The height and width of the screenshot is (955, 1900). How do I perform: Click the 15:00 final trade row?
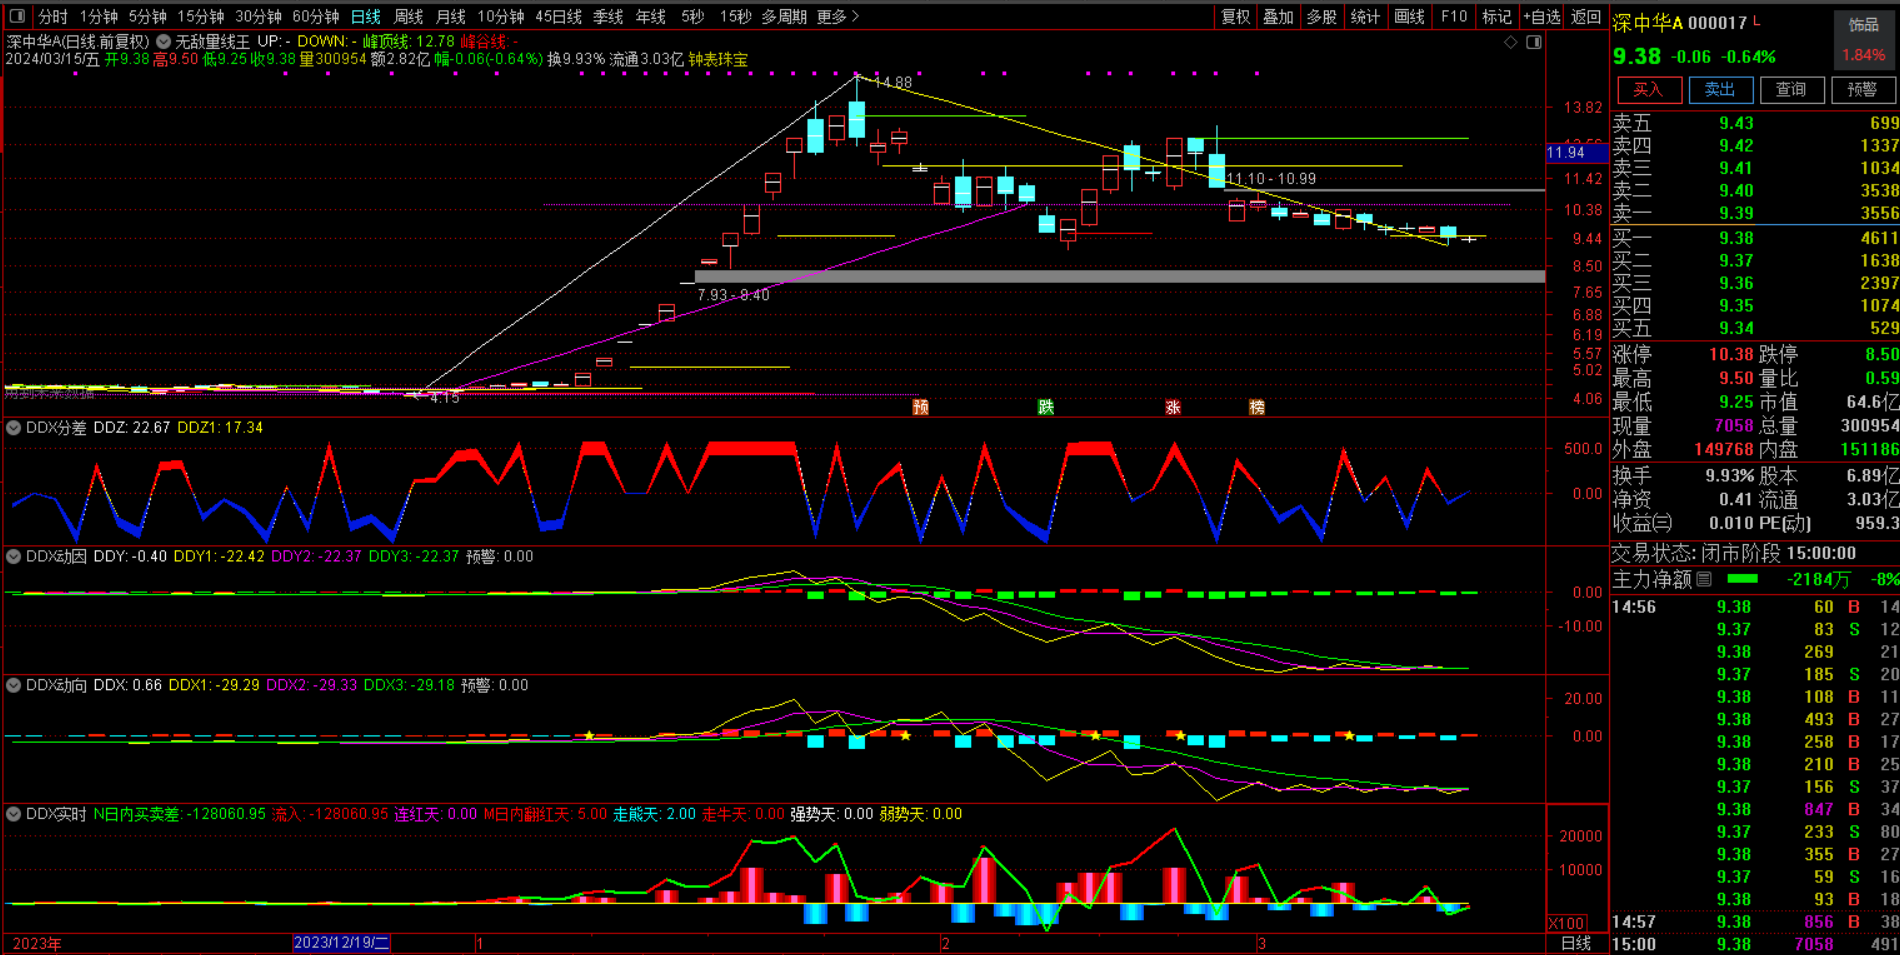pyautogui.click(x=1755, y=944)
